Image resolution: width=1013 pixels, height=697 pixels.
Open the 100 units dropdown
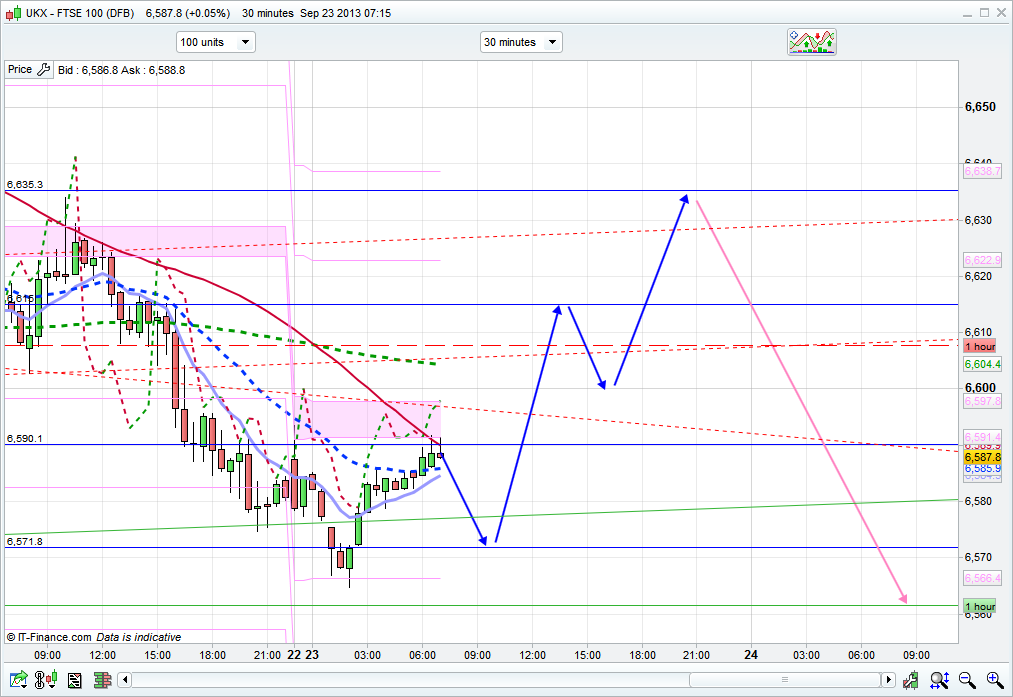[215, 42]
